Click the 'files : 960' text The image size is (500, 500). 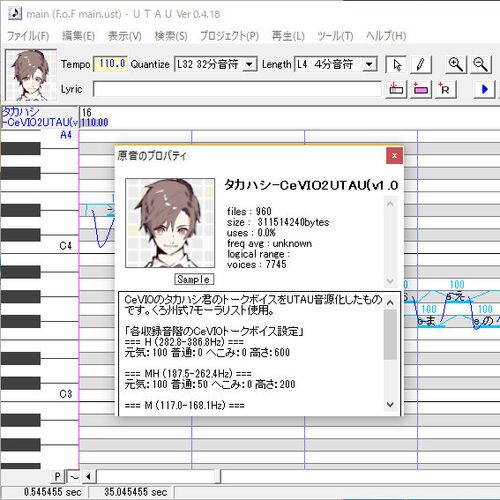(249, 211)
